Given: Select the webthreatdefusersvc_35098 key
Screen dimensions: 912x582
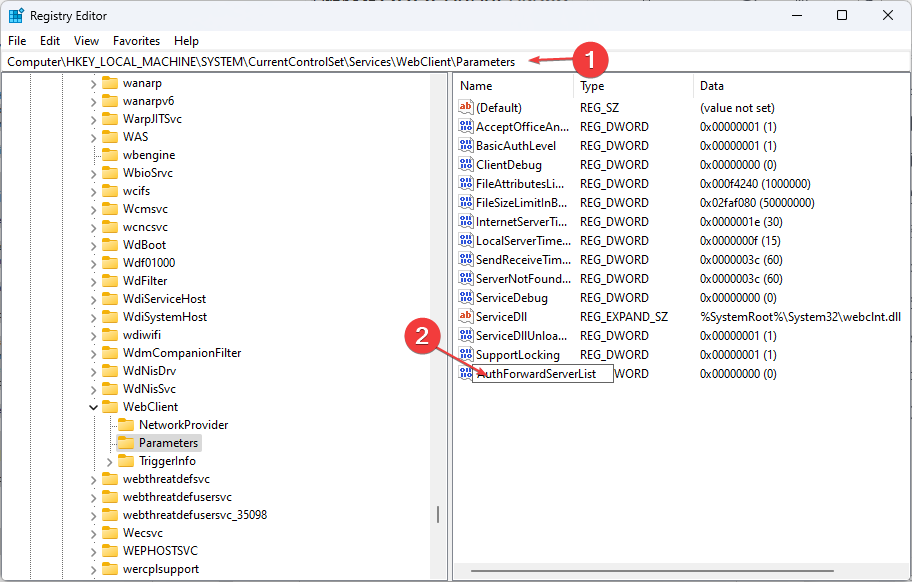Looking at the screenshot, I should pos(195,515).
